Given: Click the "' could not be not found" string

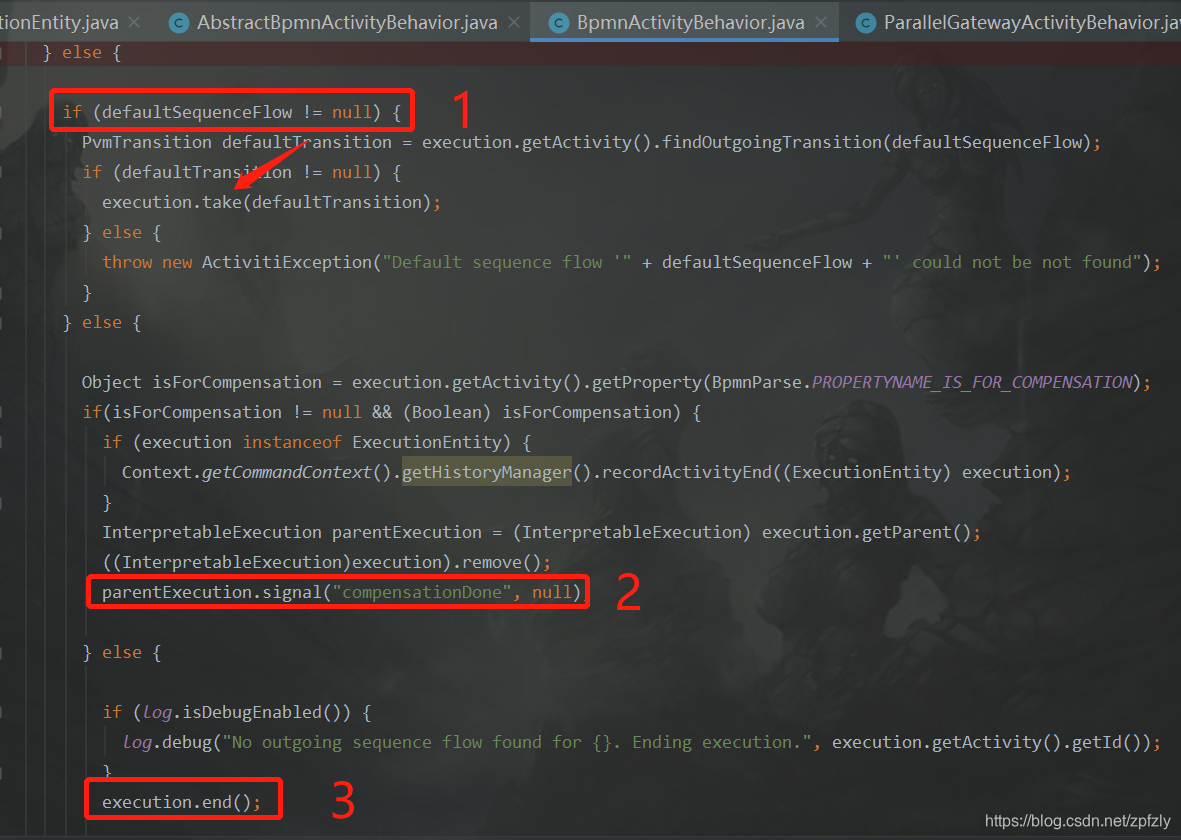Looking at the screenshot, I should tap(1012, 262).
